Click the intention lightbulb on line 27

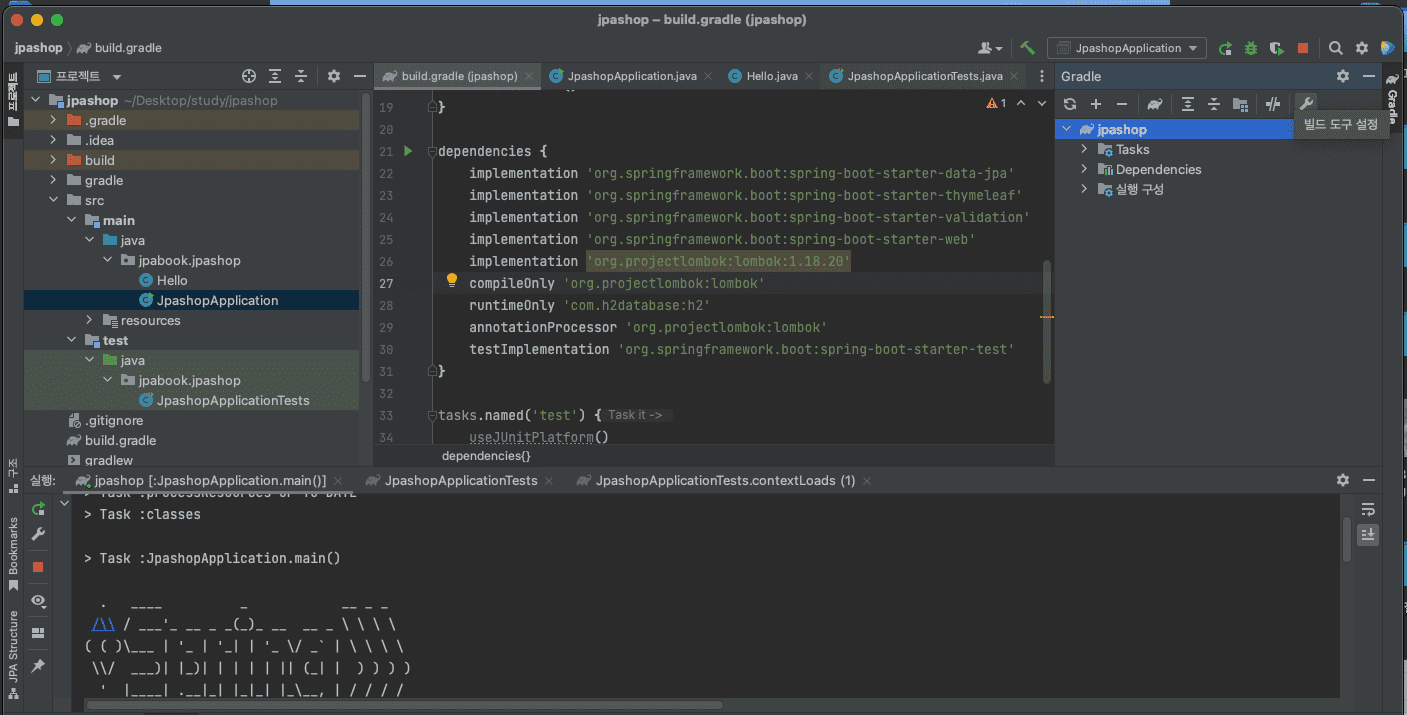pyautogui.click(x=451, y=281)
